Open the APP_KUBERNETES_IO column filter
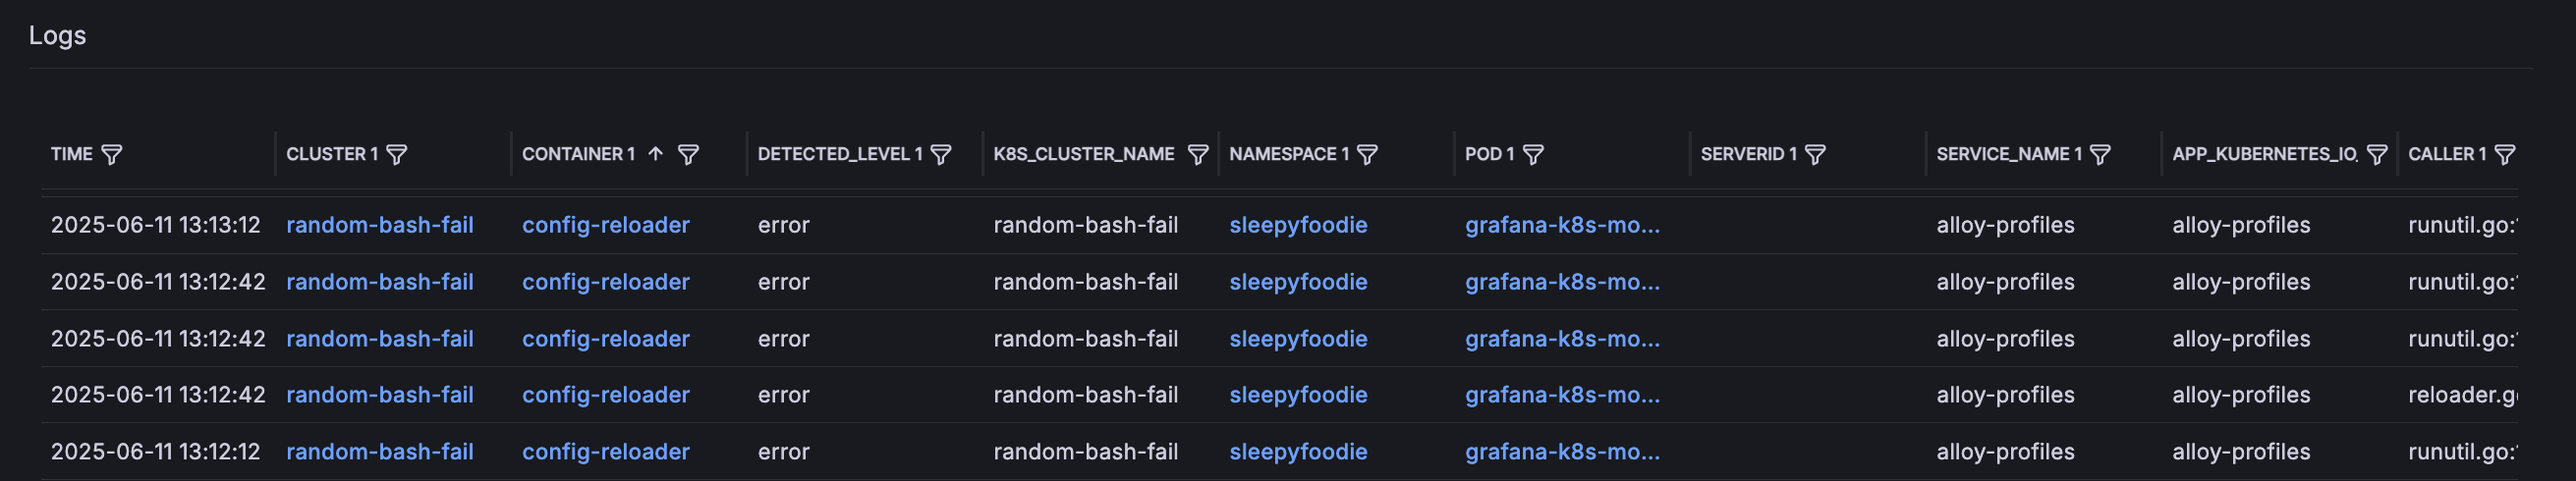 (x=2377, y=154)
